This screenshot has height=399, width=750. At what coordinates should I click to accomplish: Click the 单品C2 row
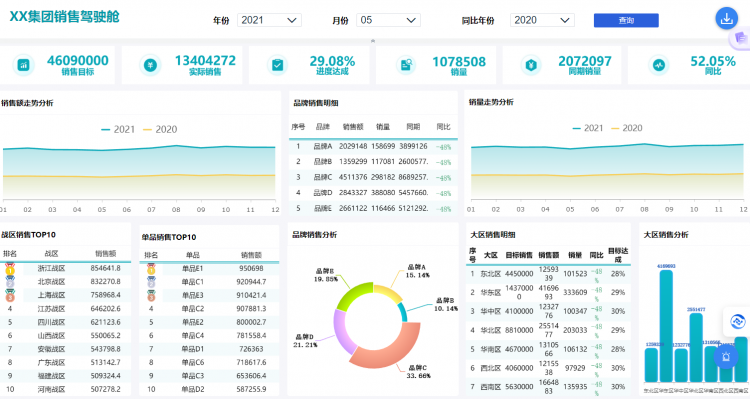209,309
